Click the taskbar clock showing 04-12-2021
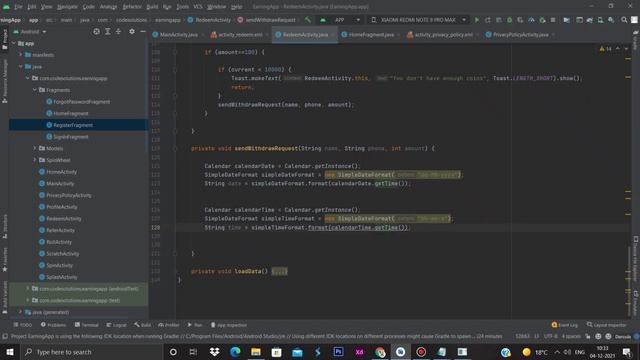Screen dimensions: 640x360 click(602, 352)
